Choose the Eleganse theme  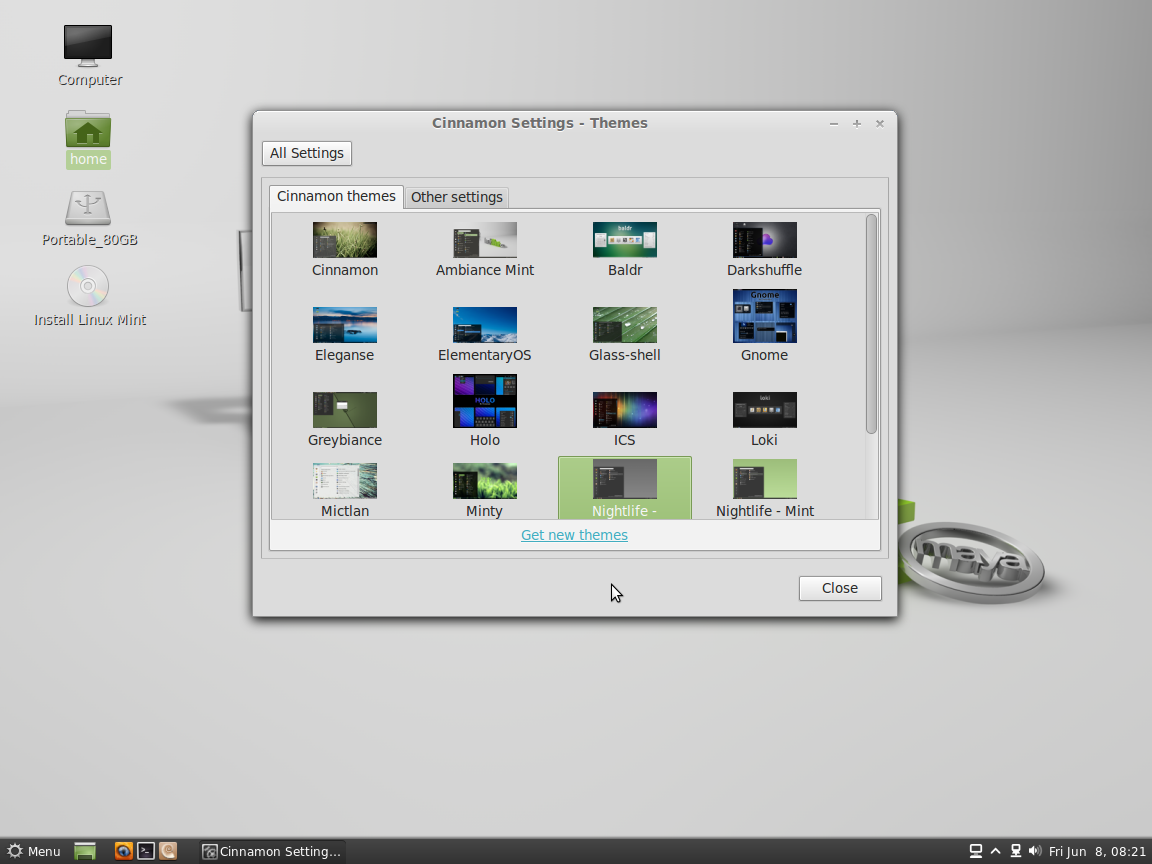pos(345,334)
